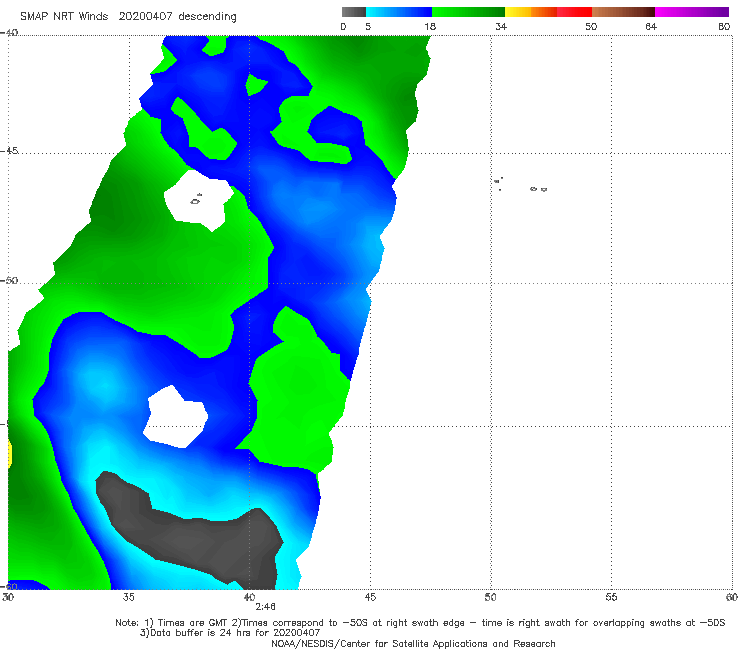Click the island outlines east of longitude 50
Viewport: 740px width, 650px height.
pyautogui.click(x=521, y=185)
